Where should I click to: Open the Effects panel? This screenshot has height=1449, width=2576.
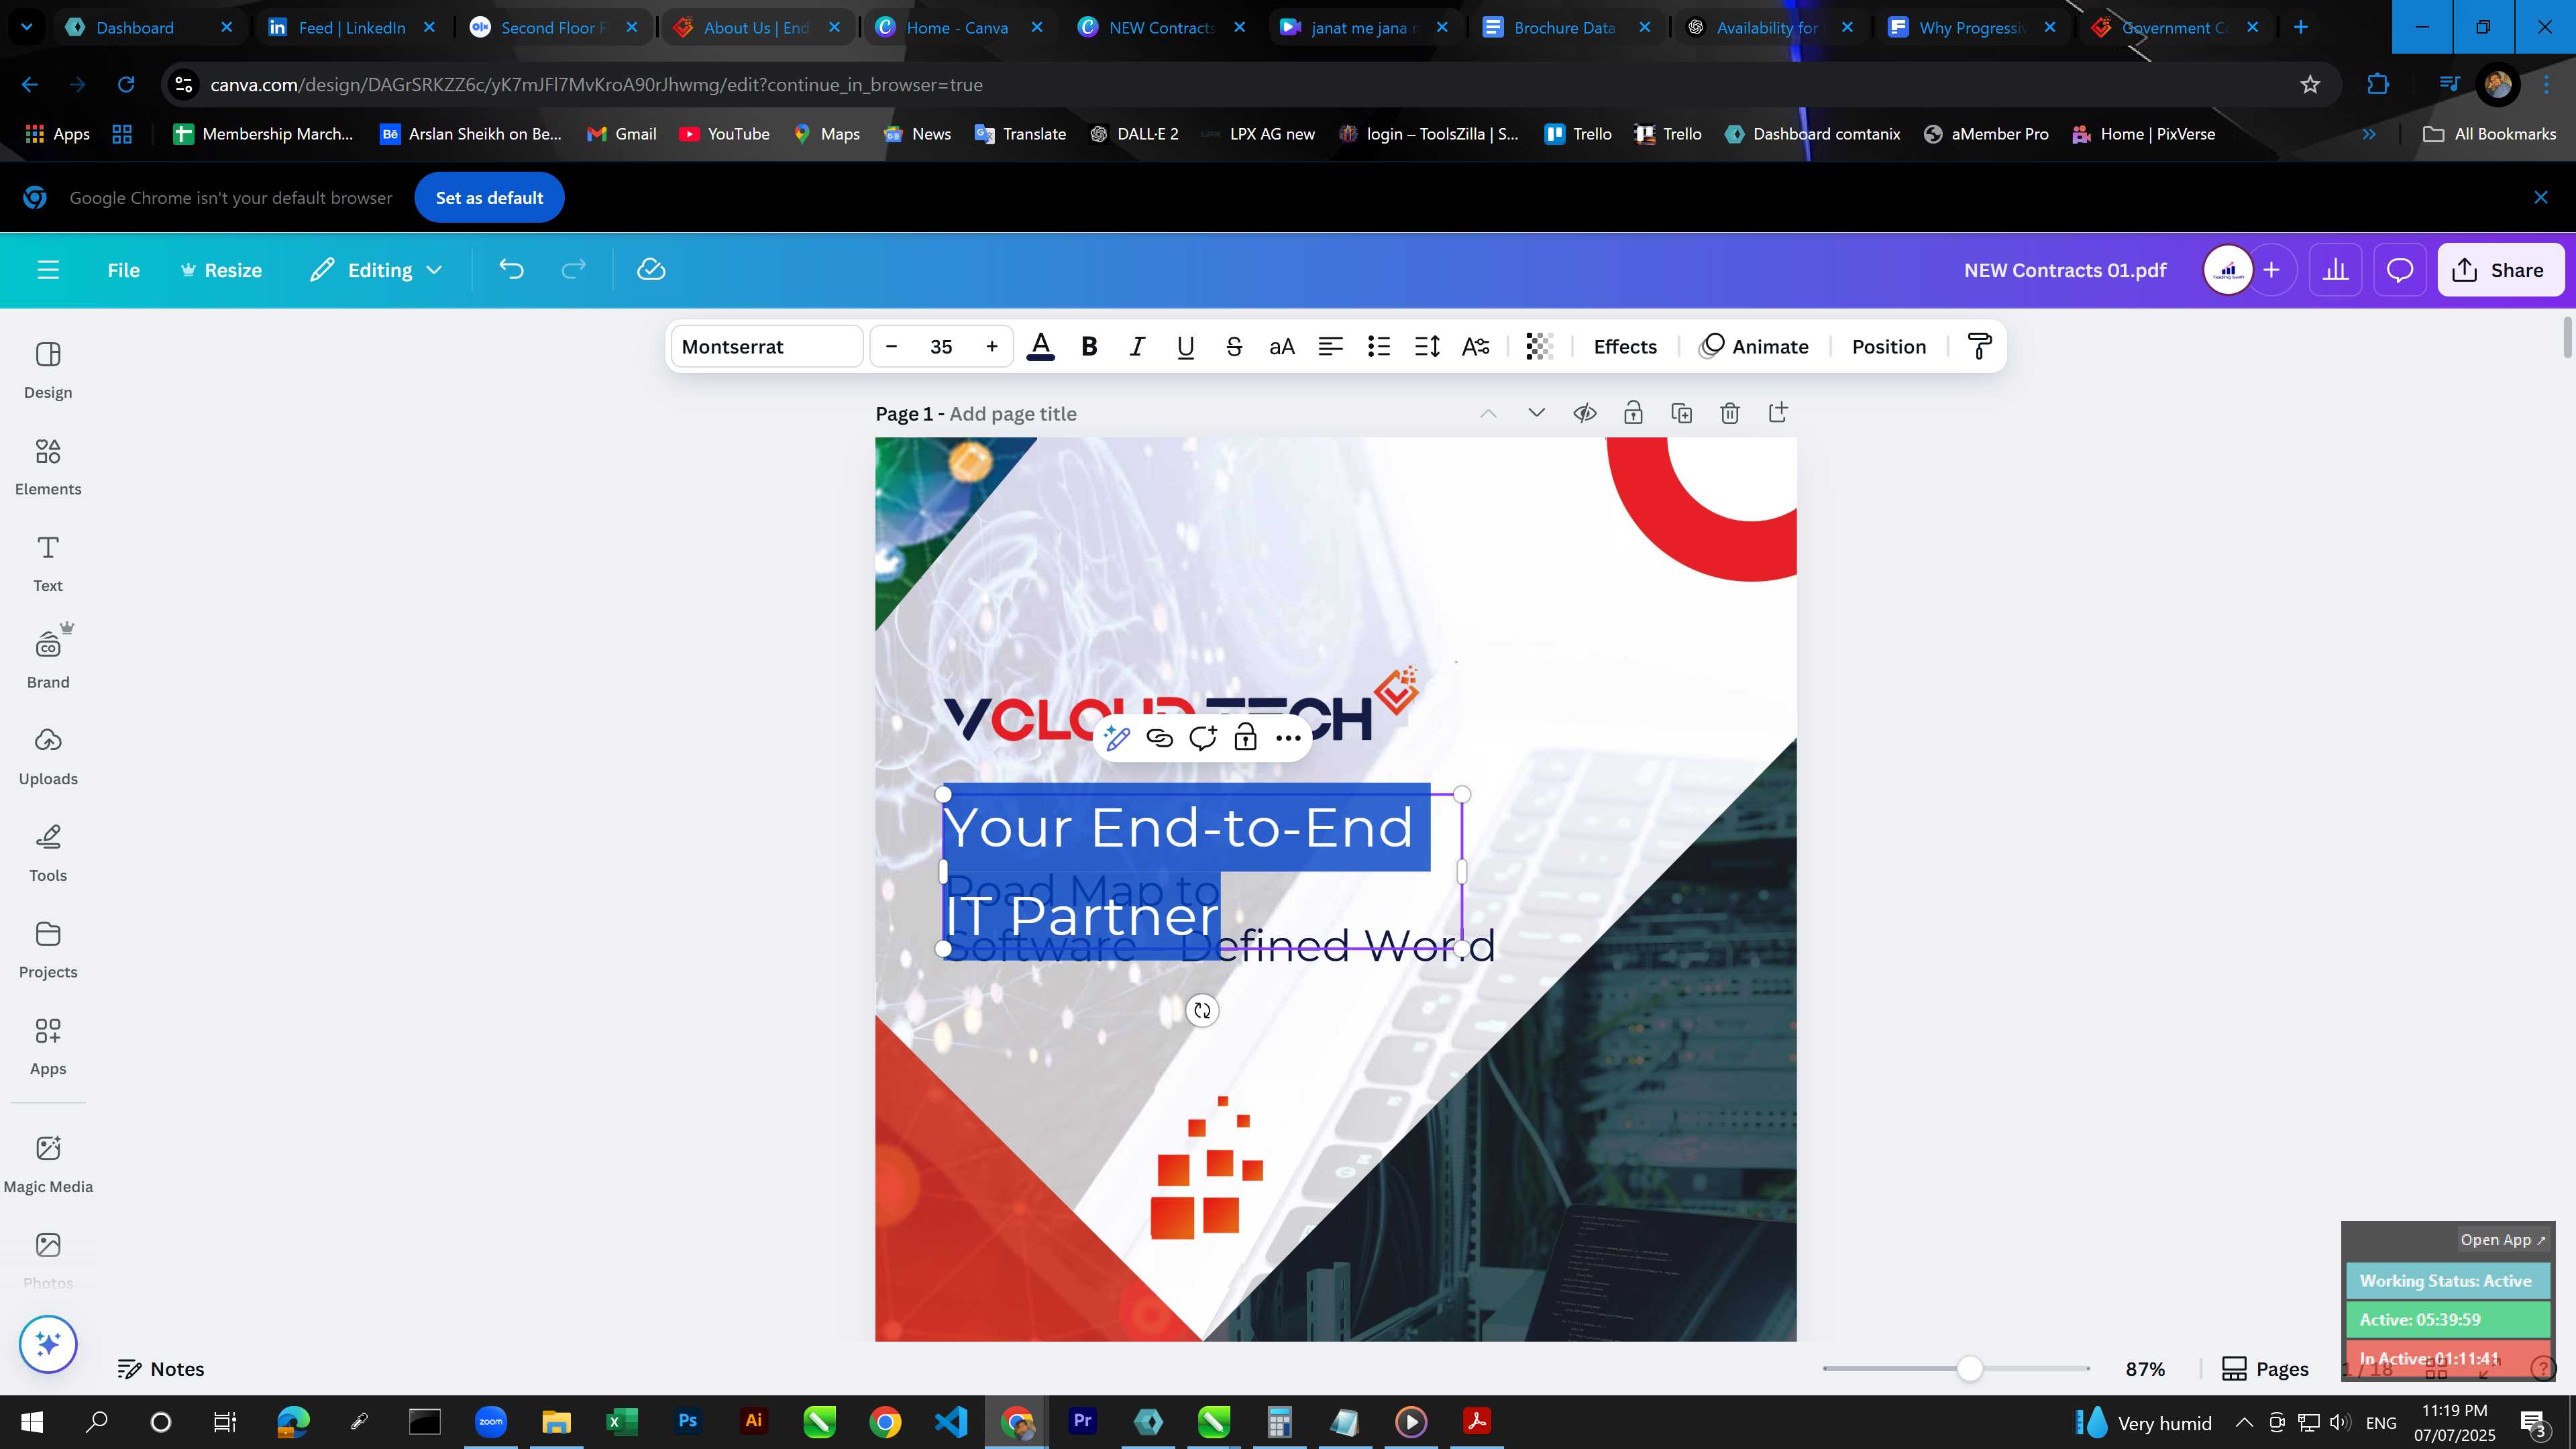[1625, 347]
